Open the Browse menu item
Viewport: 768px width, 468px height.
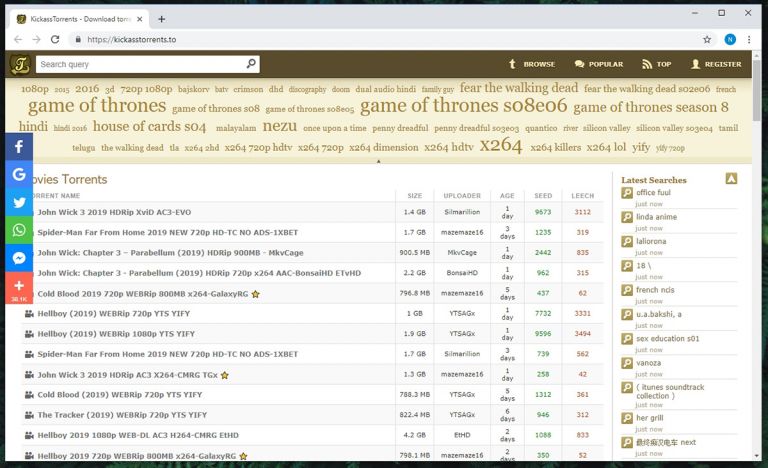click(x=531, y=64)
